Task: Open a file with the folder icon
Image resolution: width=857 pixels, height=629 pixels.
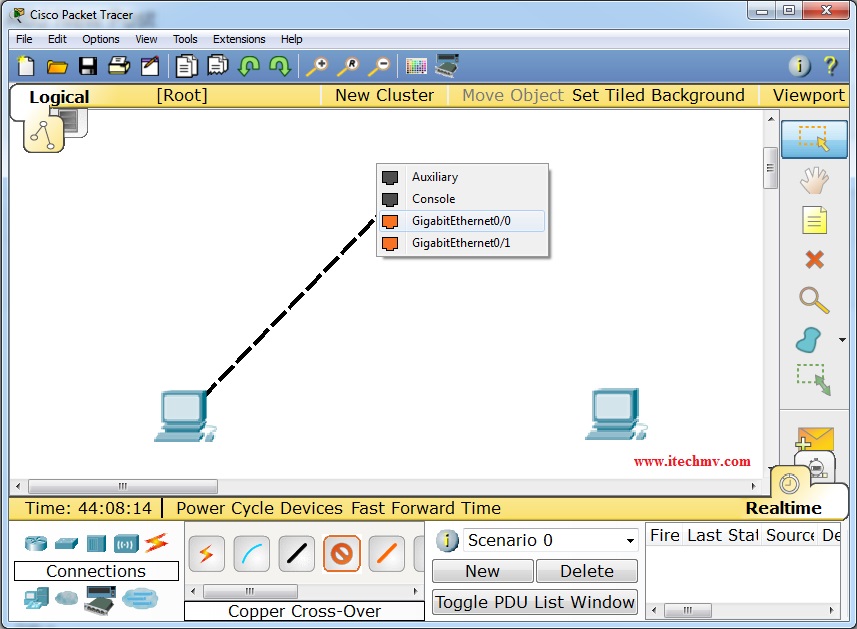Action: (x=57, y=67)
